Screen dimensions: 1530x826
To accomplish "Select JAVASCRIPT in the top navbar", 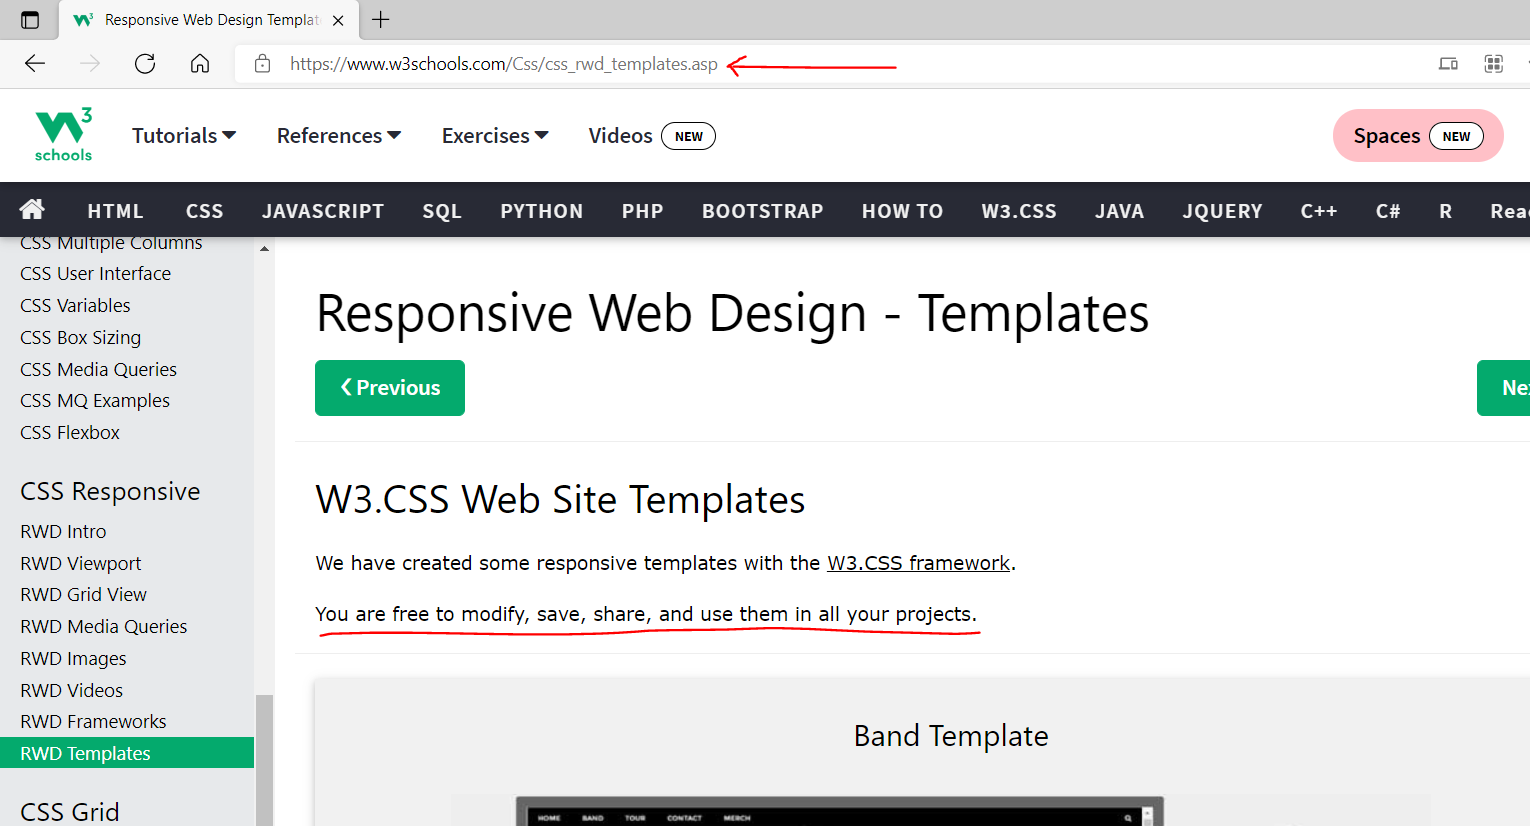I will click(323, 211).
